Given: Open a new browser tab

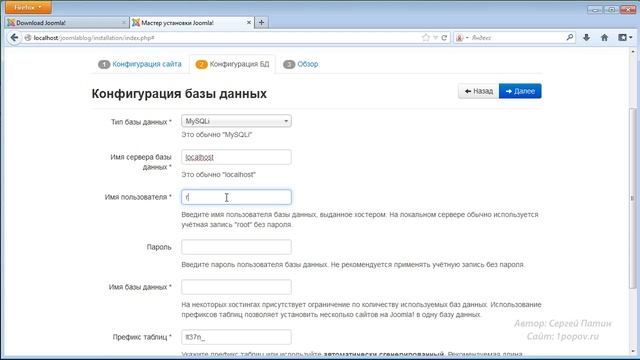Looking at the screenshot, I should [x=261, y=22].
